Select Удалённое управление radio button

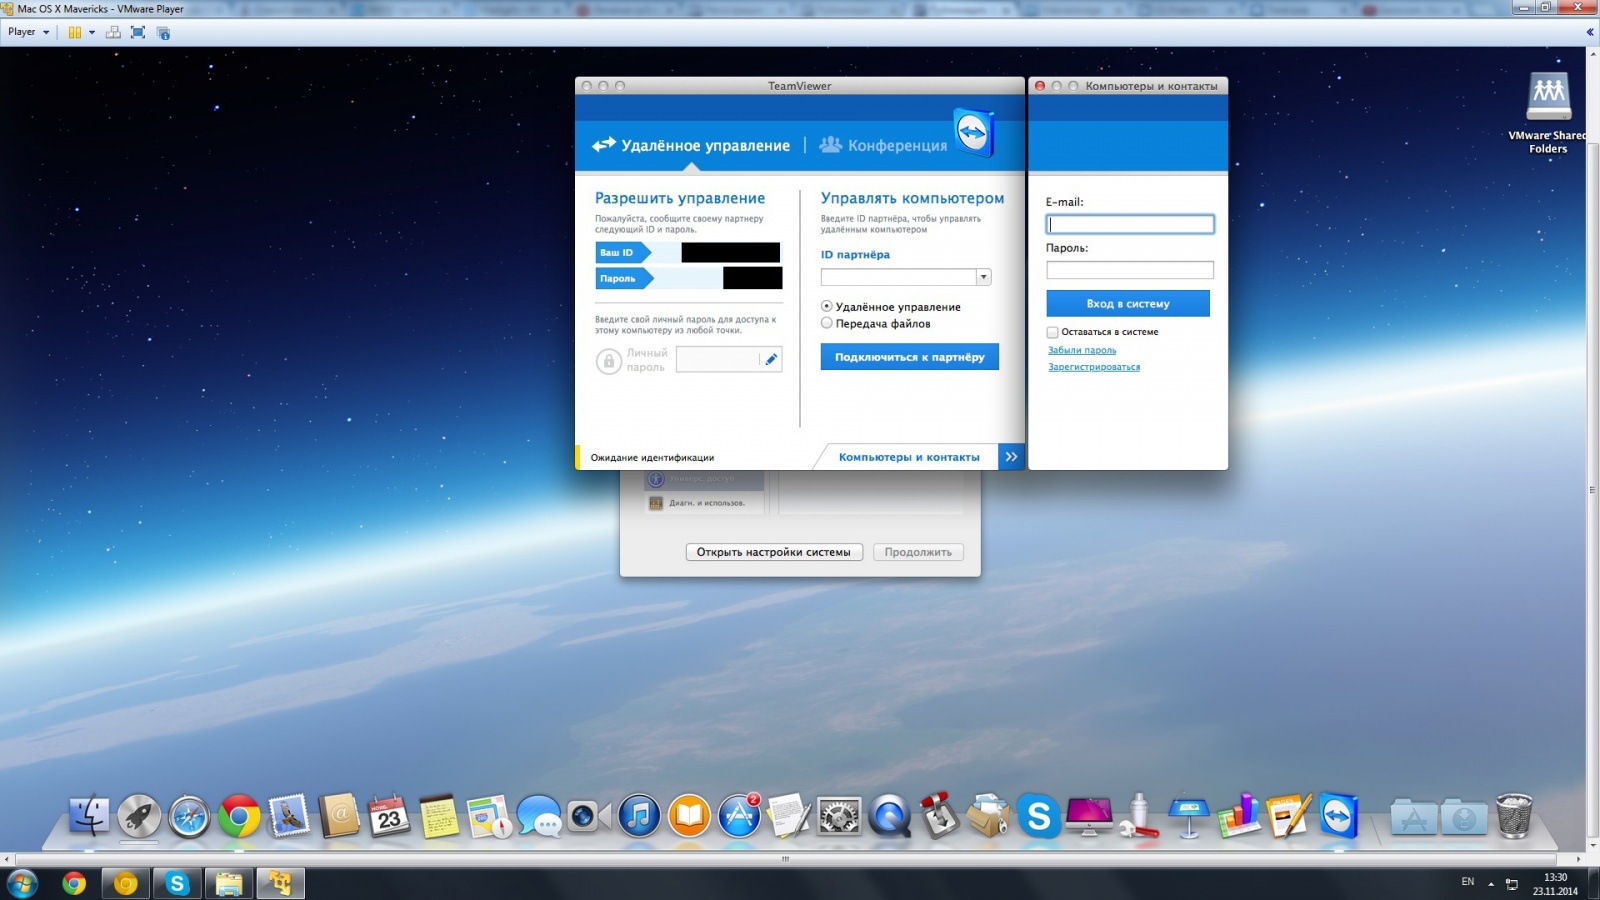(x=826, y=306)
